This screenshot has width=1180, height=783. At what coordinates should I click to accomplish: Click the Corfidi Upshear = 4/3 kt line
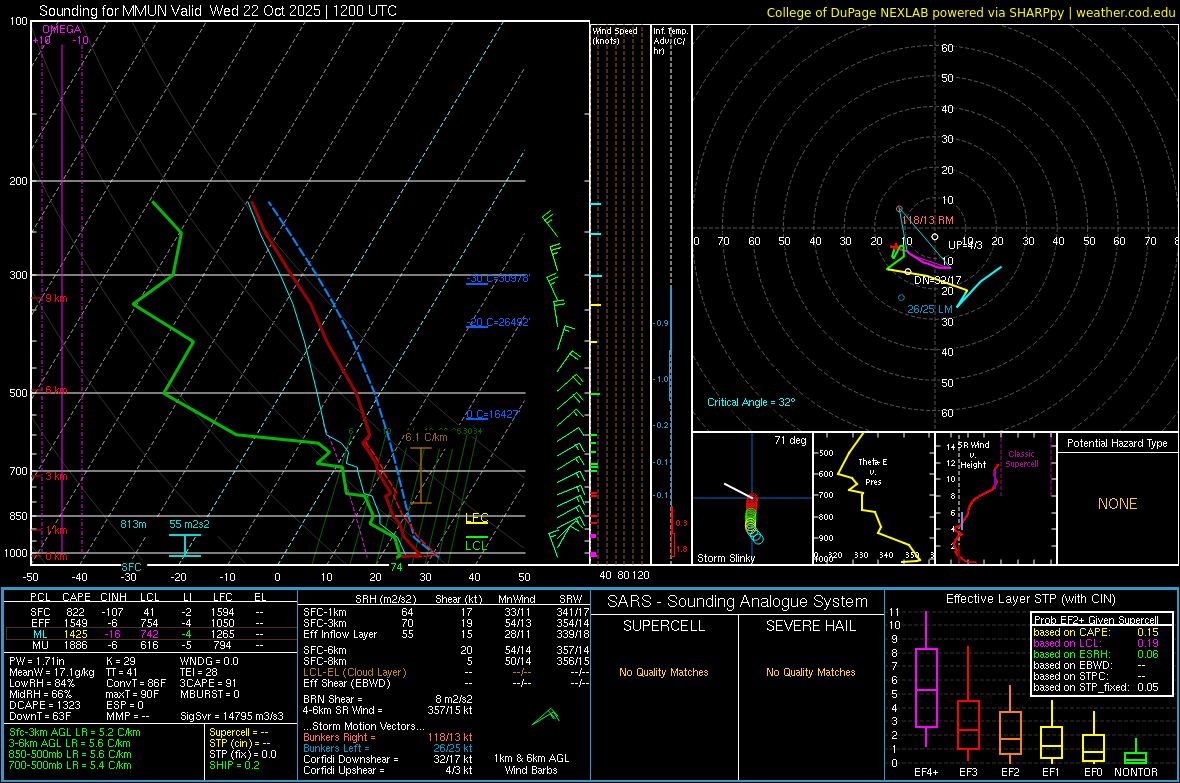(388, 770)
